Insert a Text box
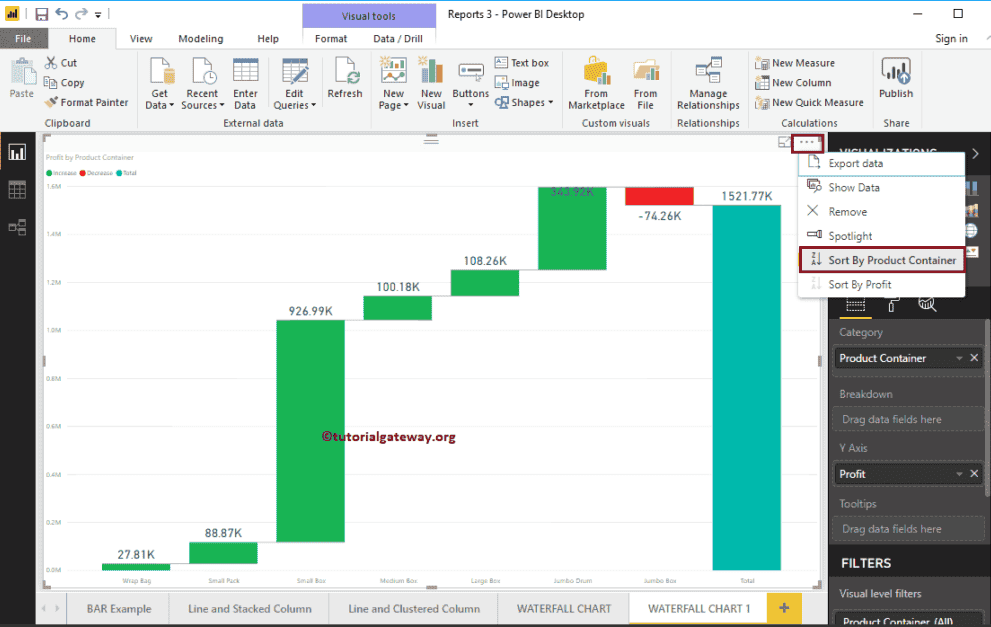 pyautogui.click(x=522, y=63)
